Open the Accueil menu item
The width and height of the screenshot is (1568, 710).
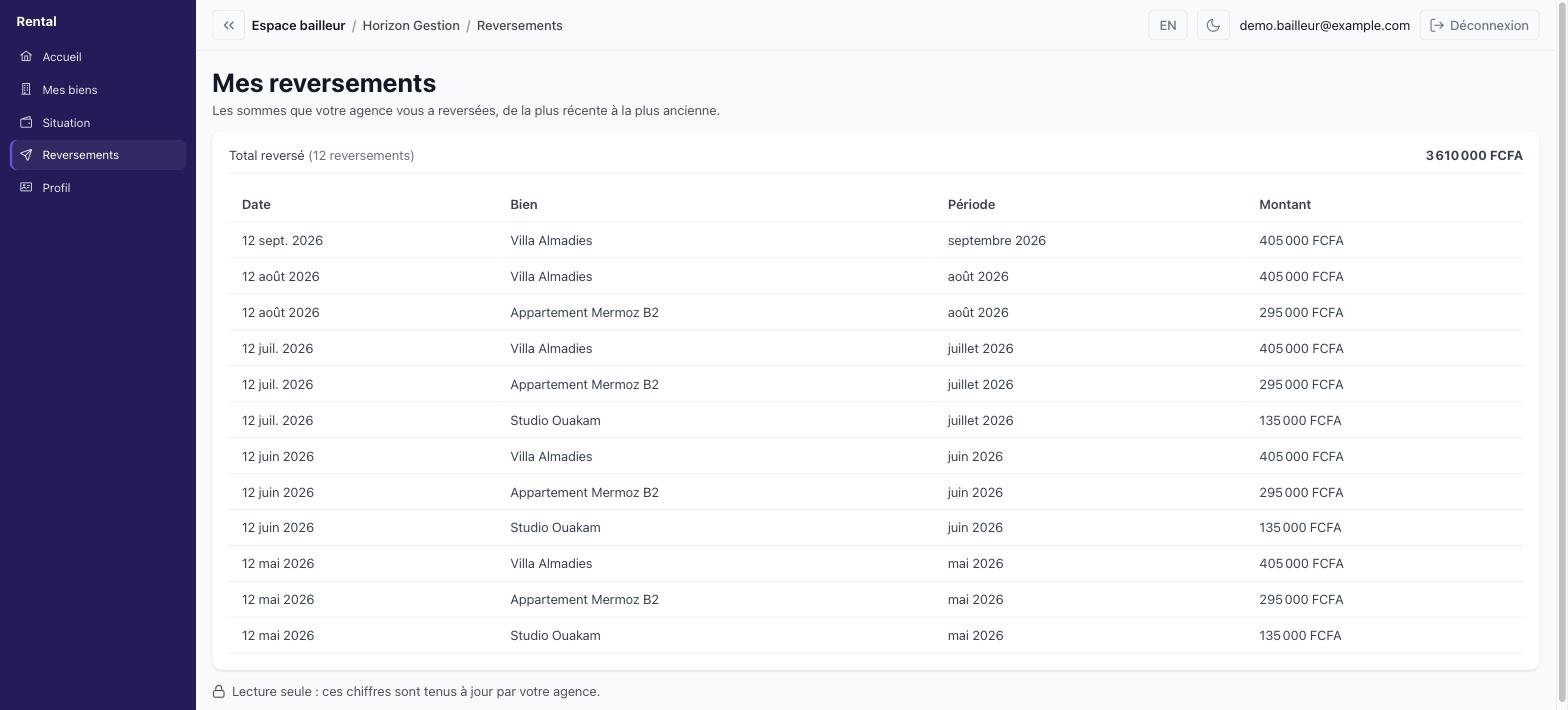coord(98,57)
